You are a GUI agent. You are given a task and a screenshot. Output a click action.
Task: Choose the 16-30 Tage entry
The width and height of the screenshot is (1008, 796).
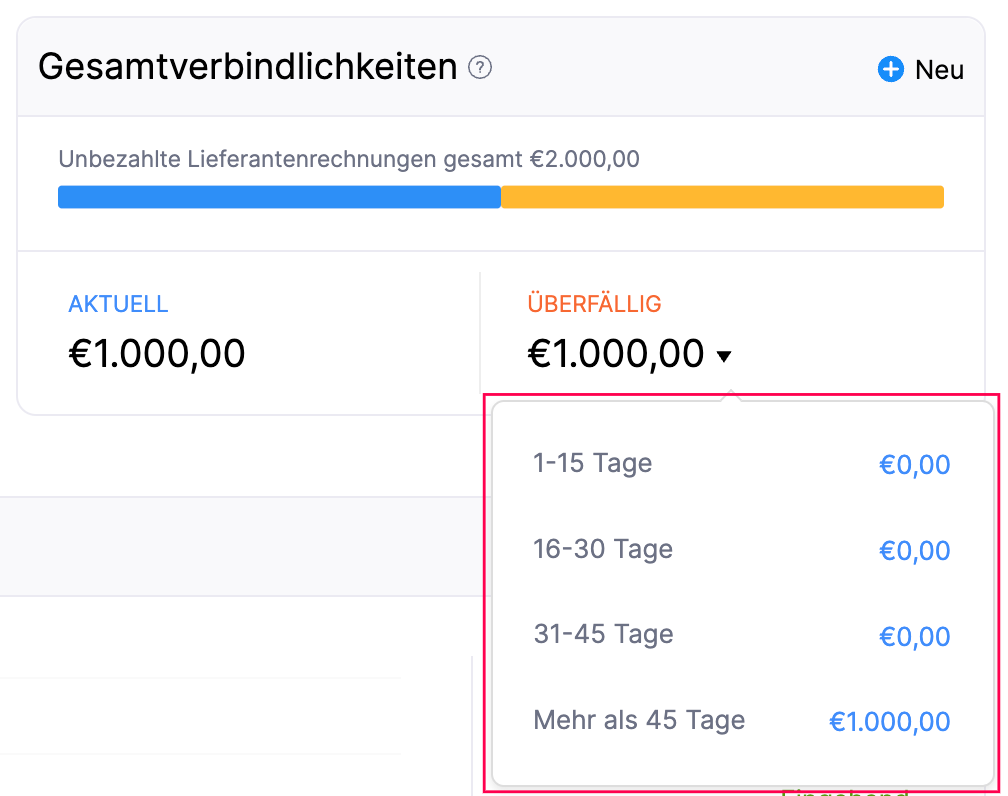(x=603, y=549)
